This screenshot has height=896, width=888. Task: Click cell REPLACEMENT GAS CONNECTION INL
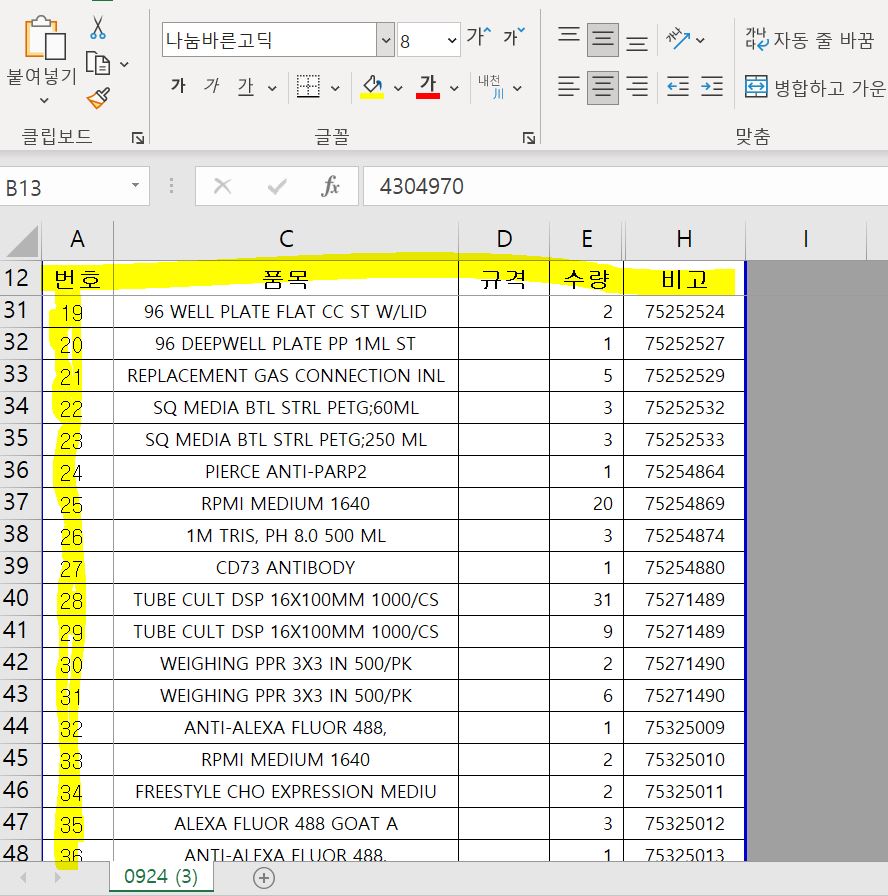[286, 375]
